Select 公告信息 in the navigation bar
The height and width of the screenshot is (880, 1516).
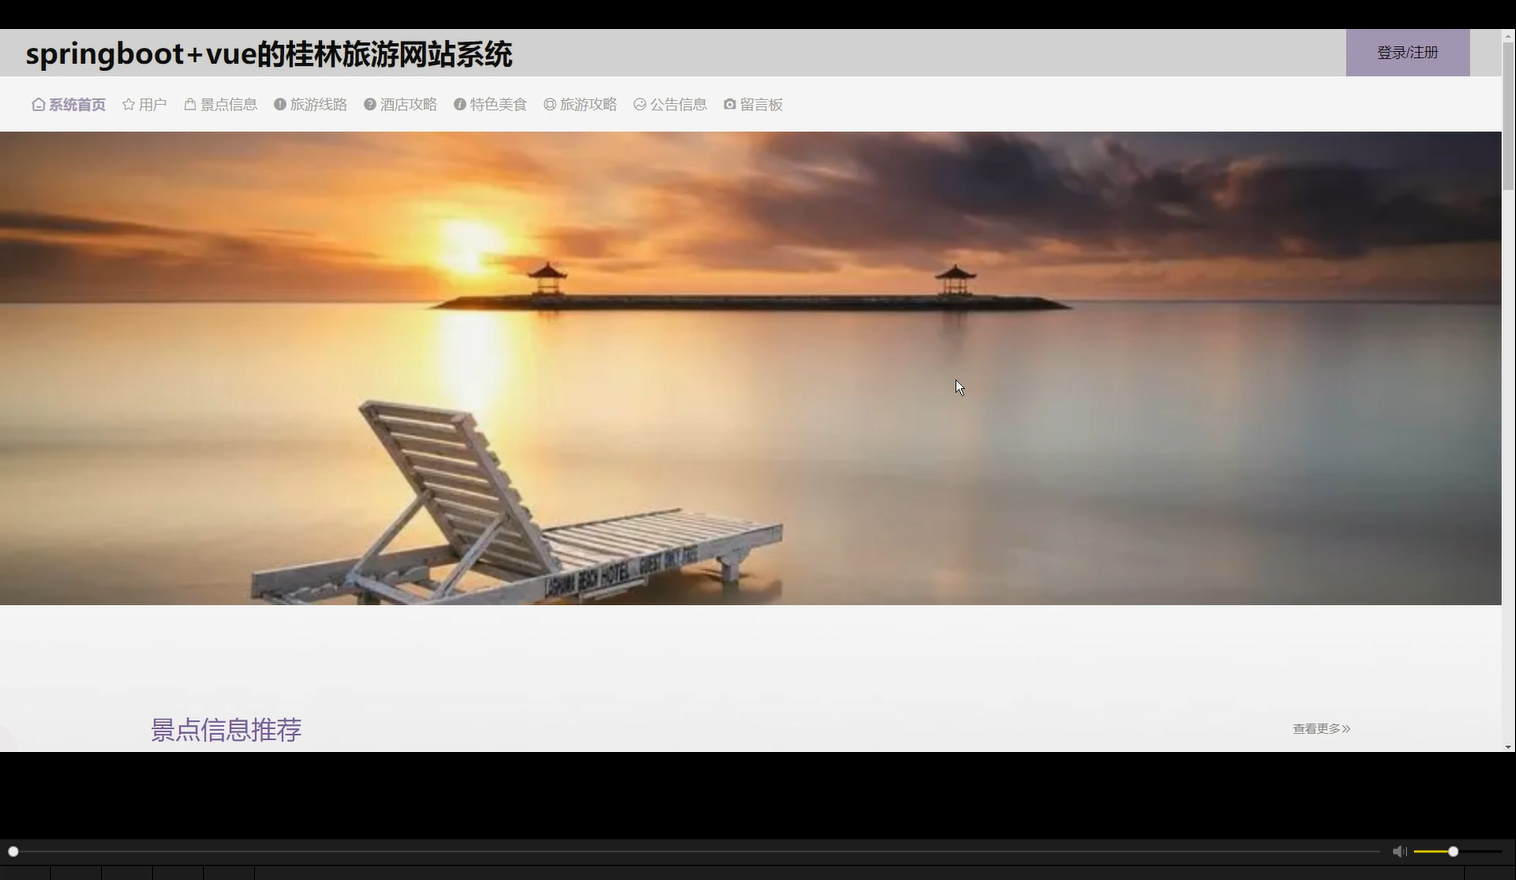pos(679,104)
